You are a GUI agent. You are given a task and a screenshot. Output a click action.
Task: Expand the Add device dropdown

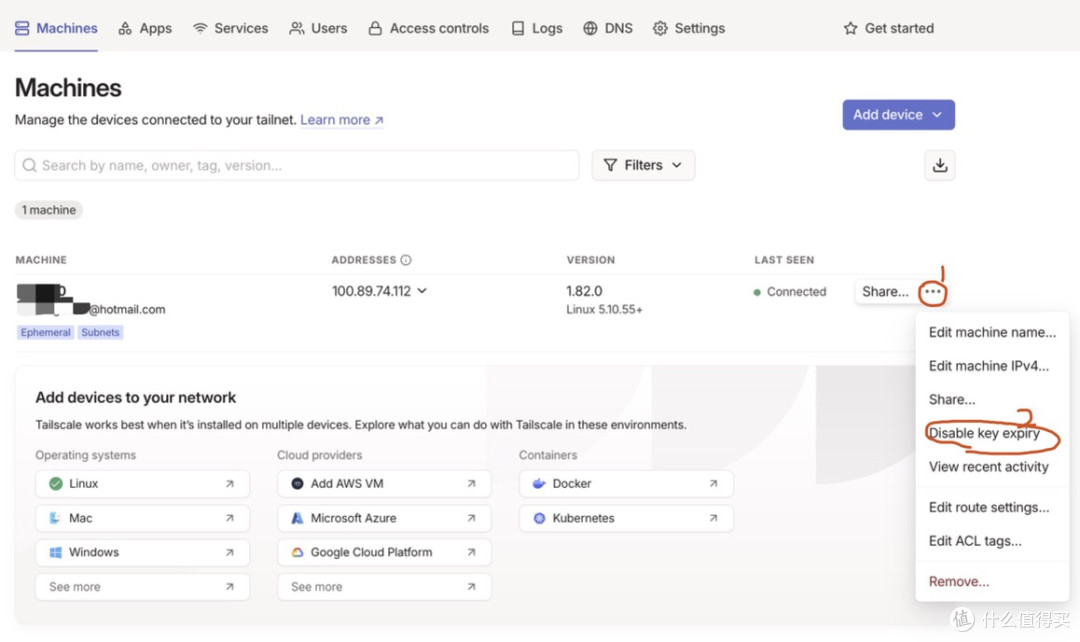click(x=898, y=115)
